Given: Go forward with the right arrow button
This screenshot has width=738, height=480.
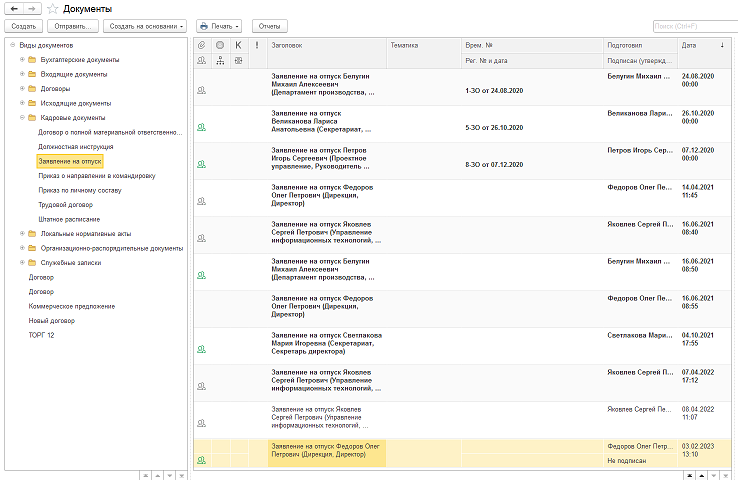Looking at the screenshot, I should (x=32, y=9).
